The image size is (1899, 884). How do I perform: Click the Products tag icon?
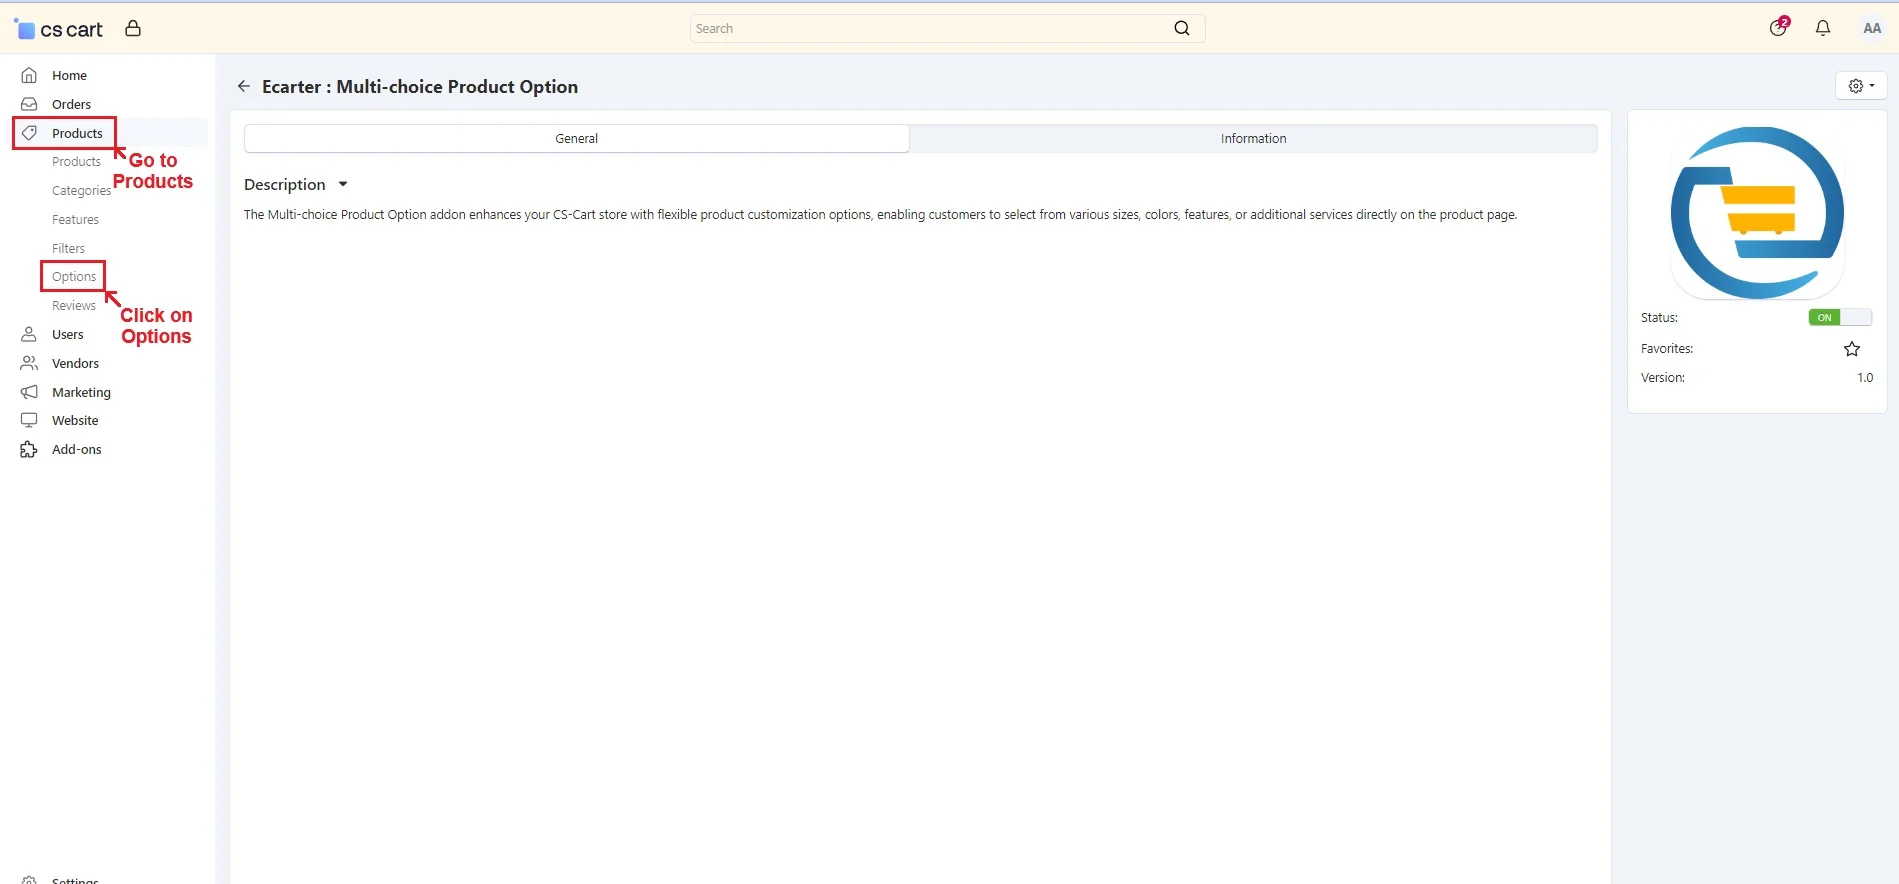pyautogui.click(x=29, y=133)
